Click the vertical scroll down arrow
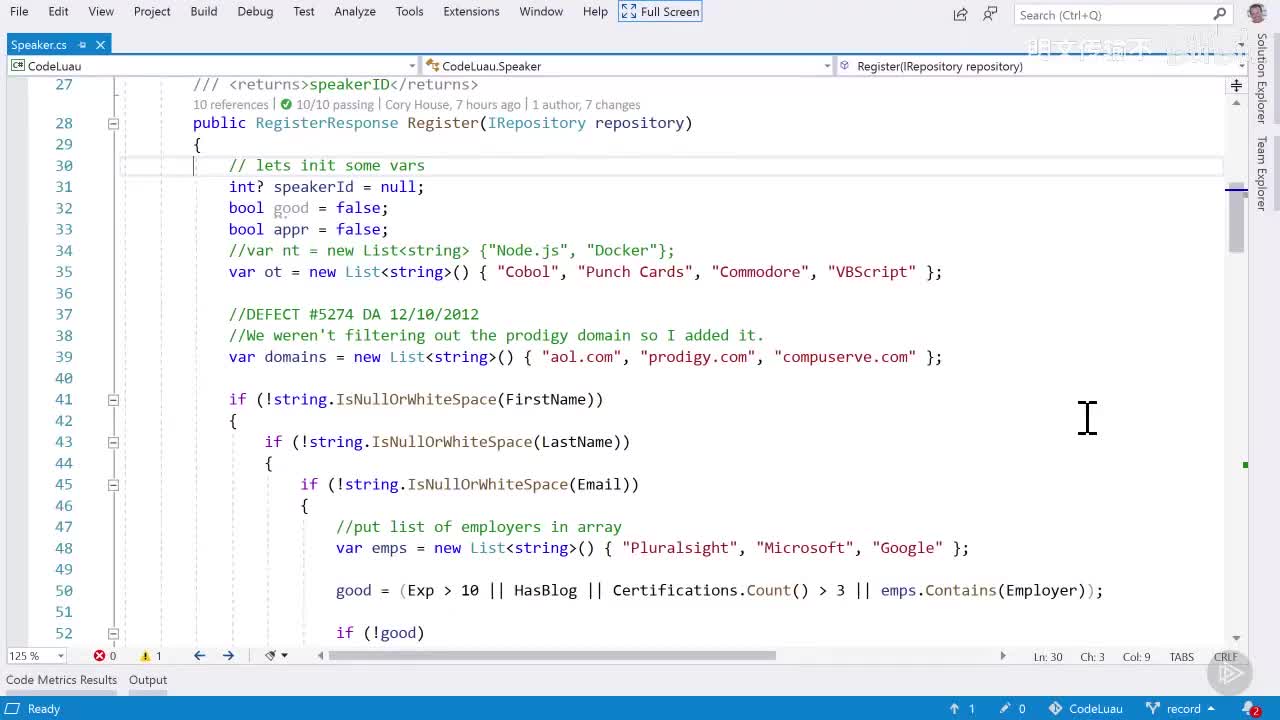 pos(1237,638)
